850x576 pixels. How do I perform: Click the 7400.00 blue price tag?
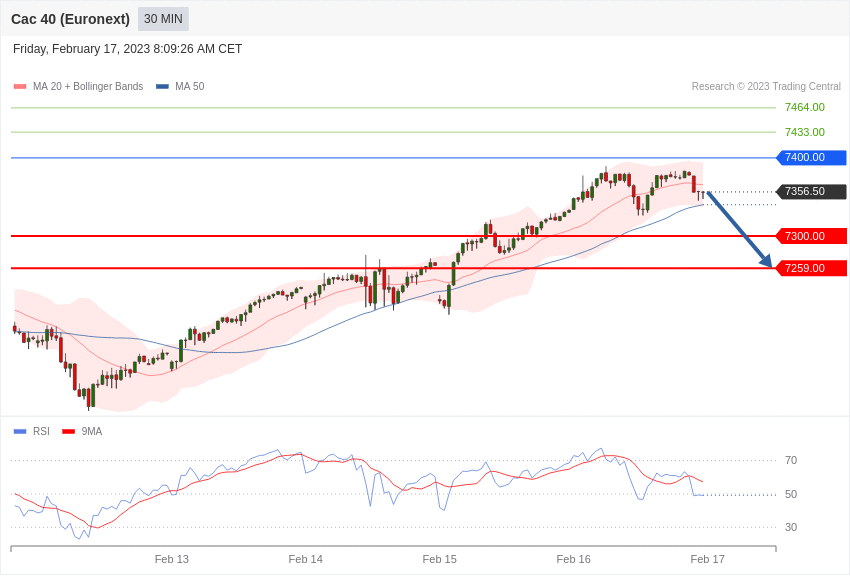coord(811,158)
